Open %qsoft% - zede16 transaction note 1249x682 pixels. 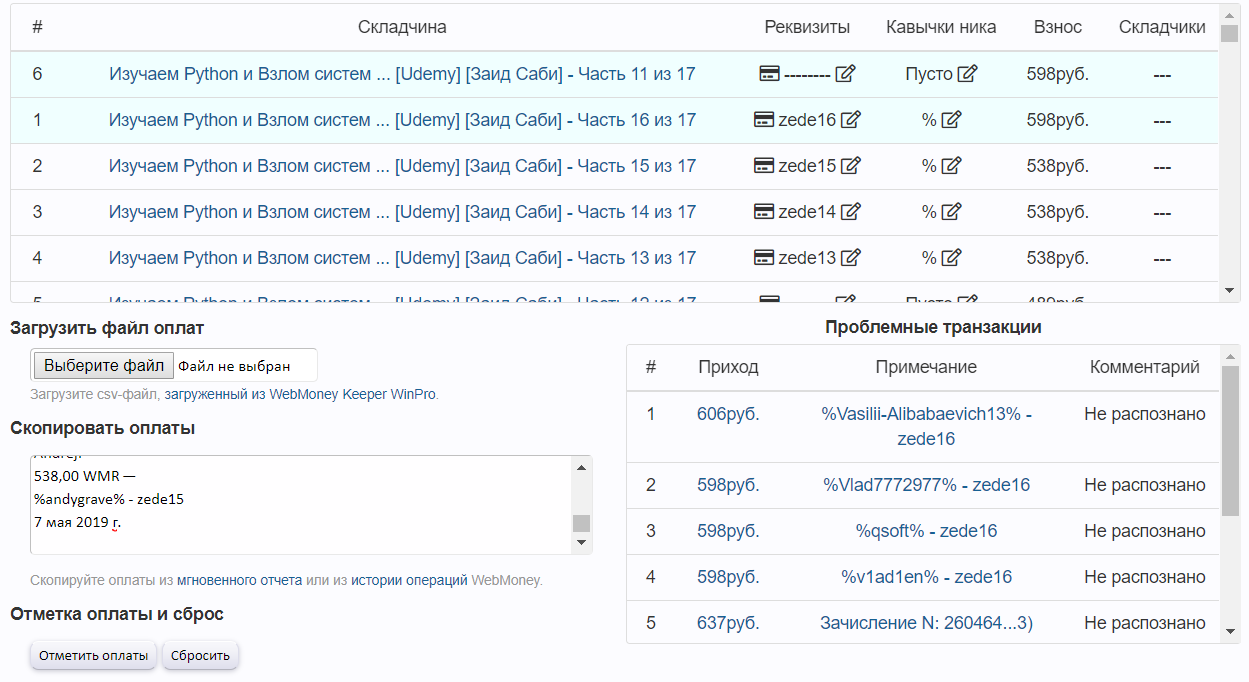926,531
